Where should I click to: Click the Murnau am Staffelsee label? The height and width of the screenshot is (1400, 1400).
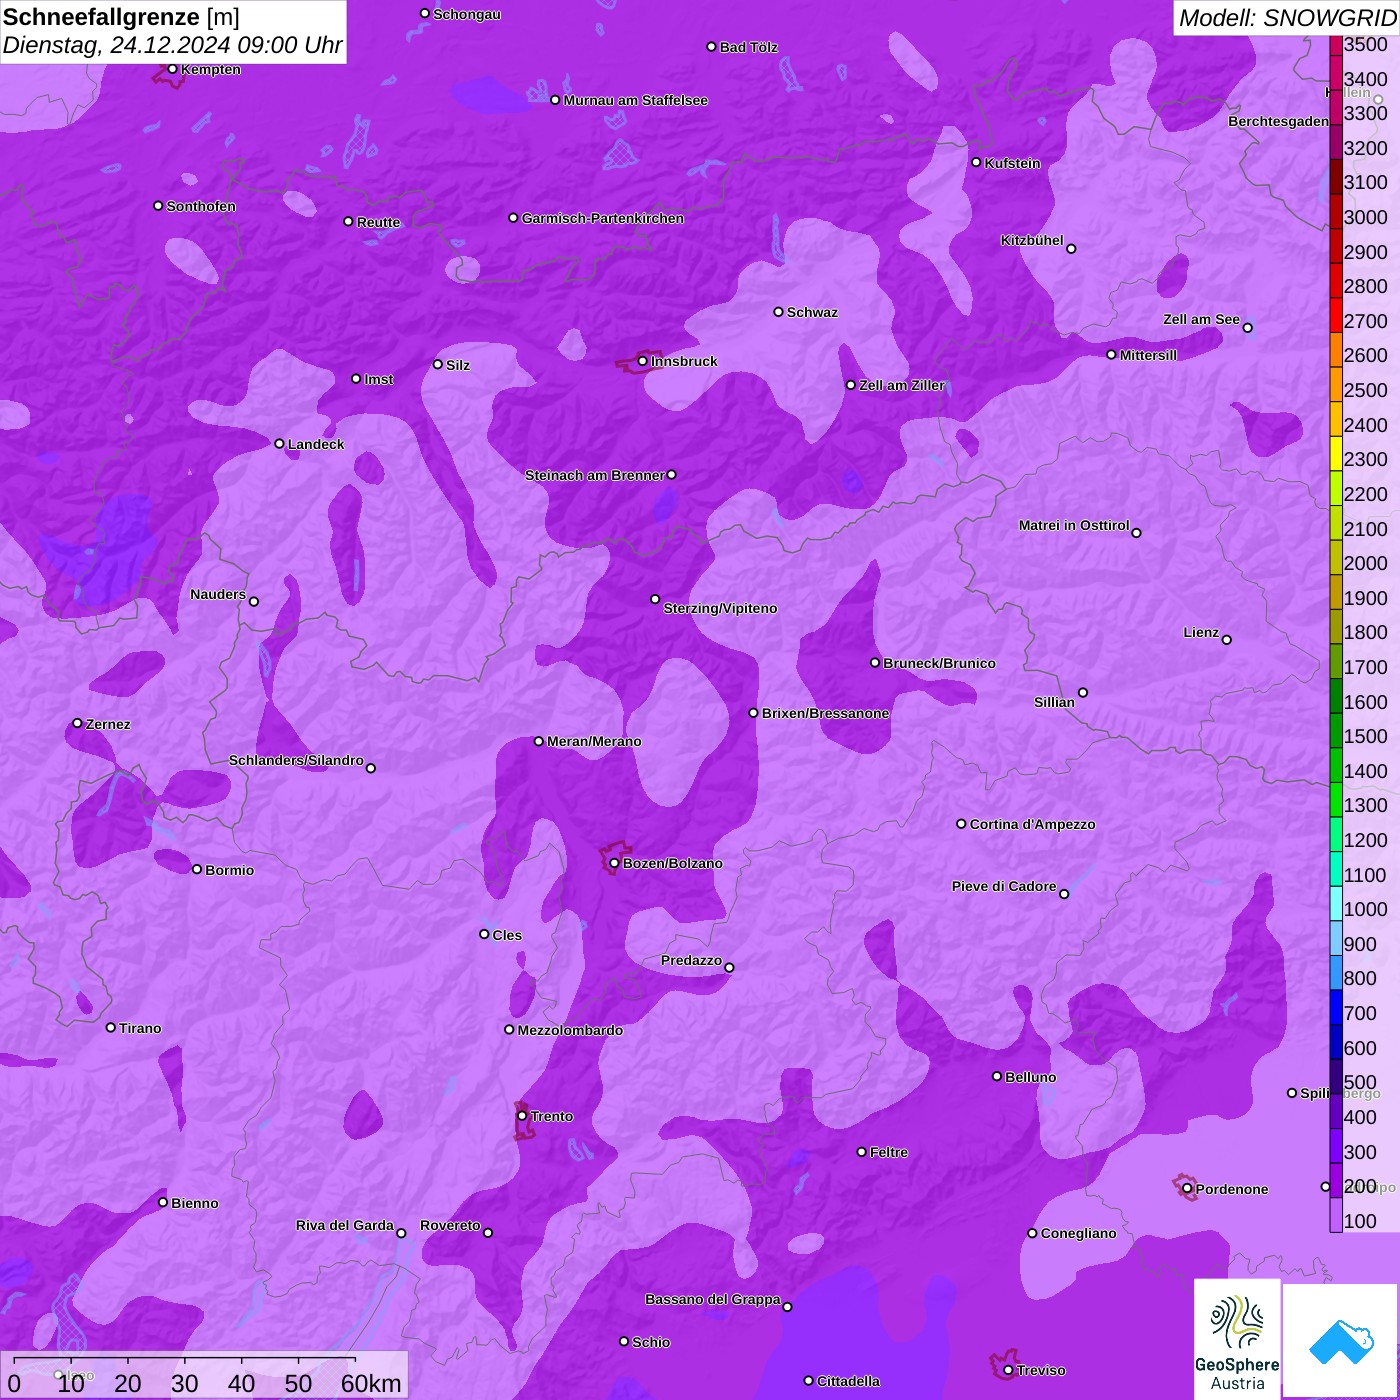(x=636, y=100)
